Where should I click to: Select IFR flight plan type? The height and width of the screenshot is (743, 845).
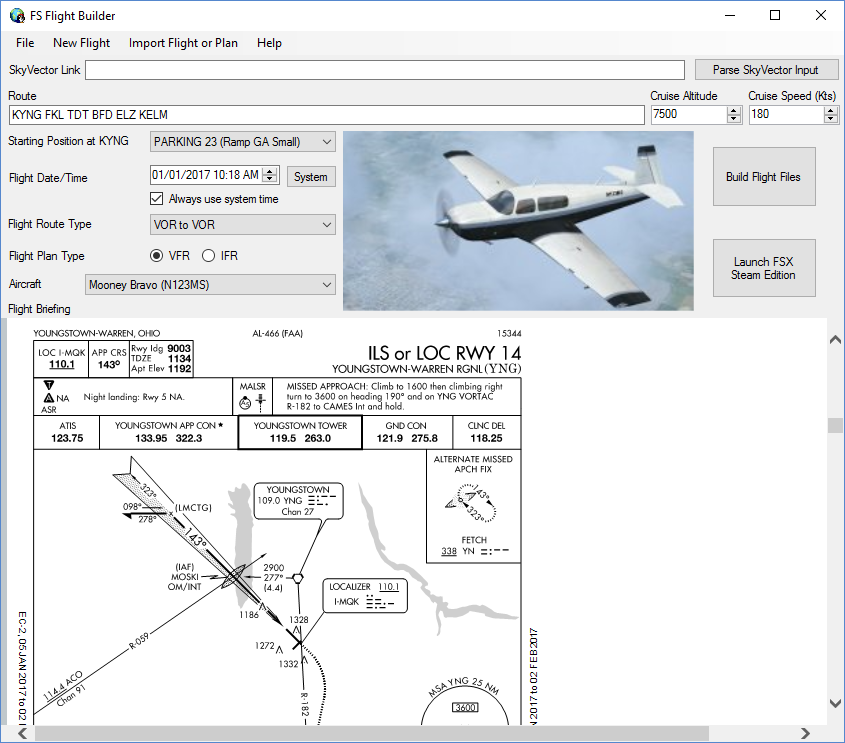(209, 256)
